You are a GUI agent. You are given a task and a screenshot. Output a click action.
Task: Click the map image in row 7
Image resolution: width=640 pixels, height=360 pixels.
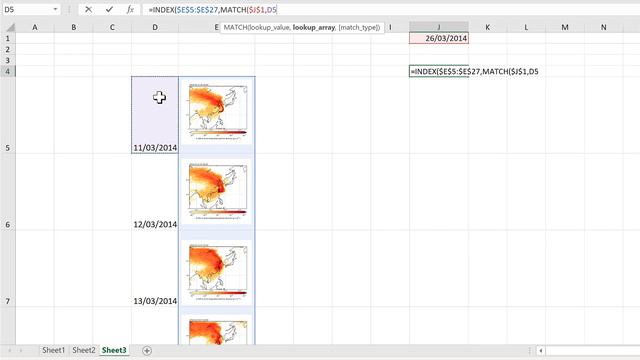(218, 272)
